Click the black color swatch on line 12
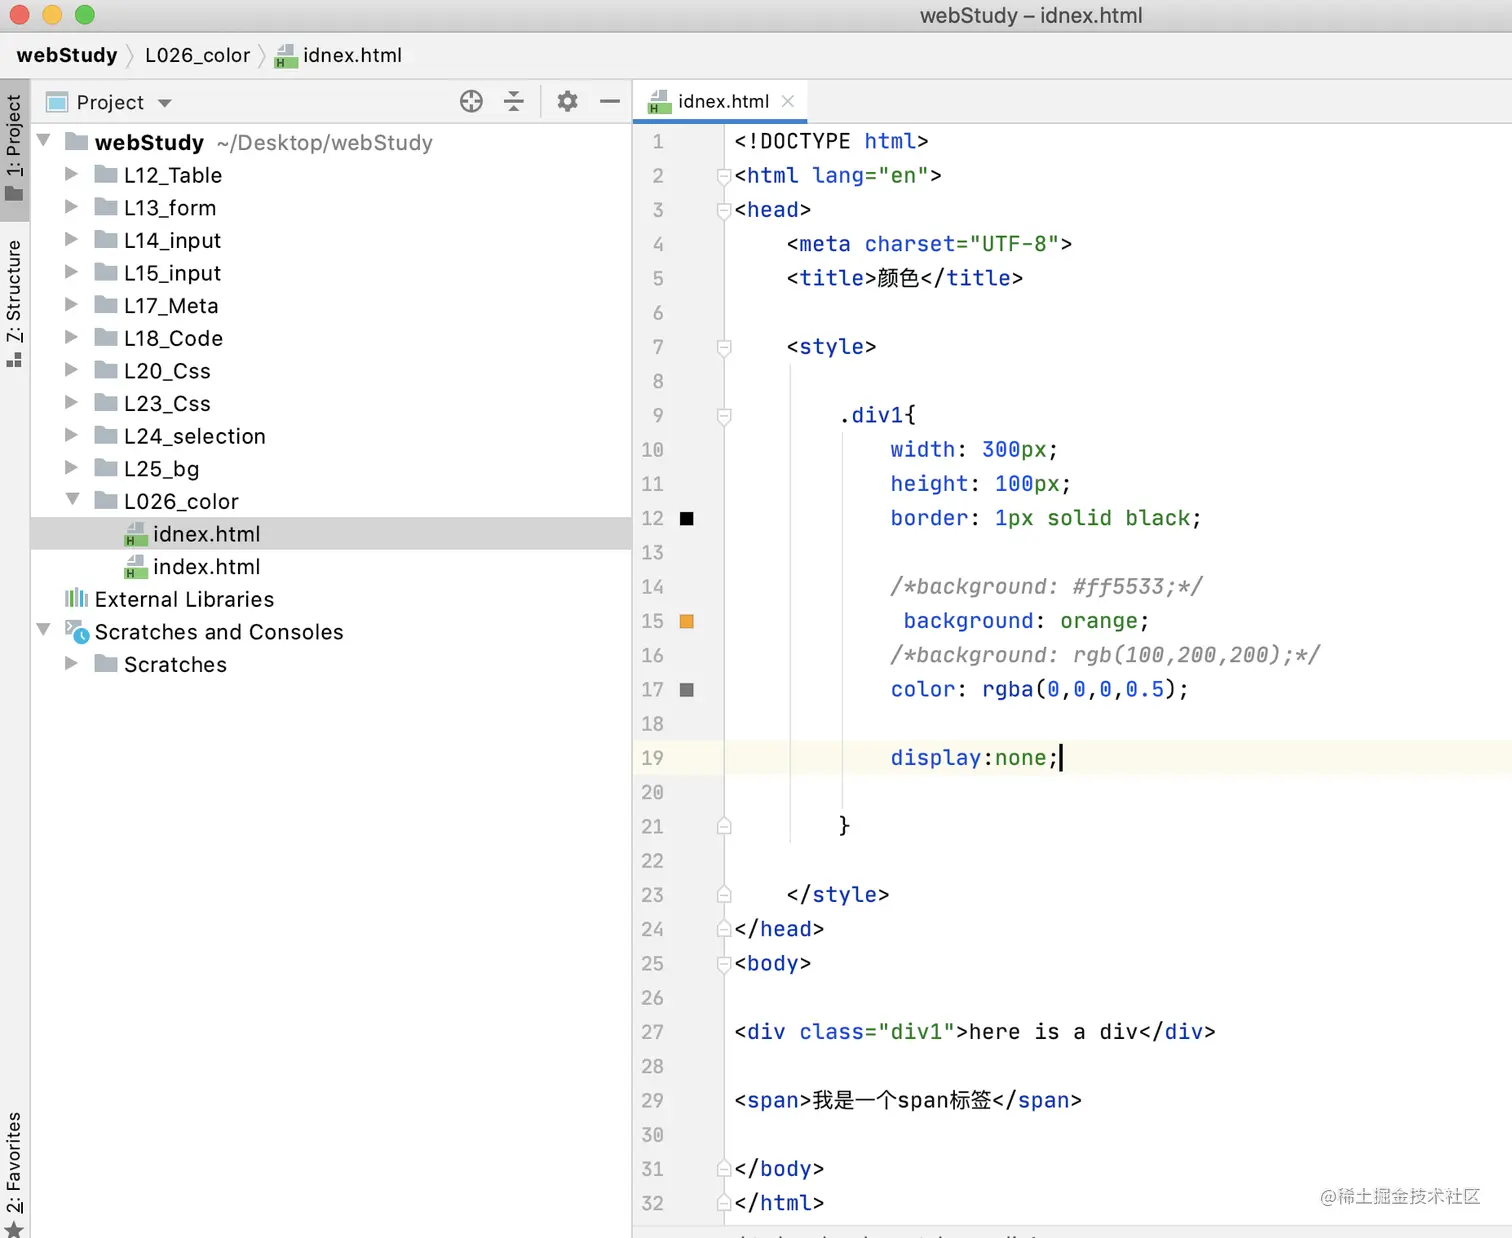The image size is (1512, 1238). coord(687,518)
